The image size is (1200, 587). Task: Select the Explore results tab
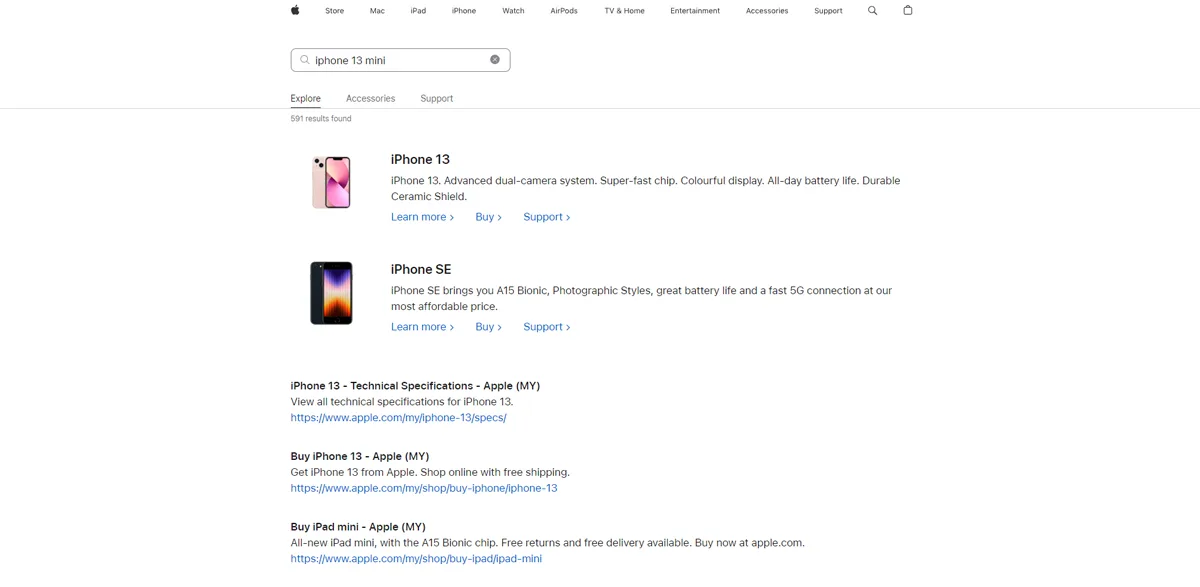point(306,98)
